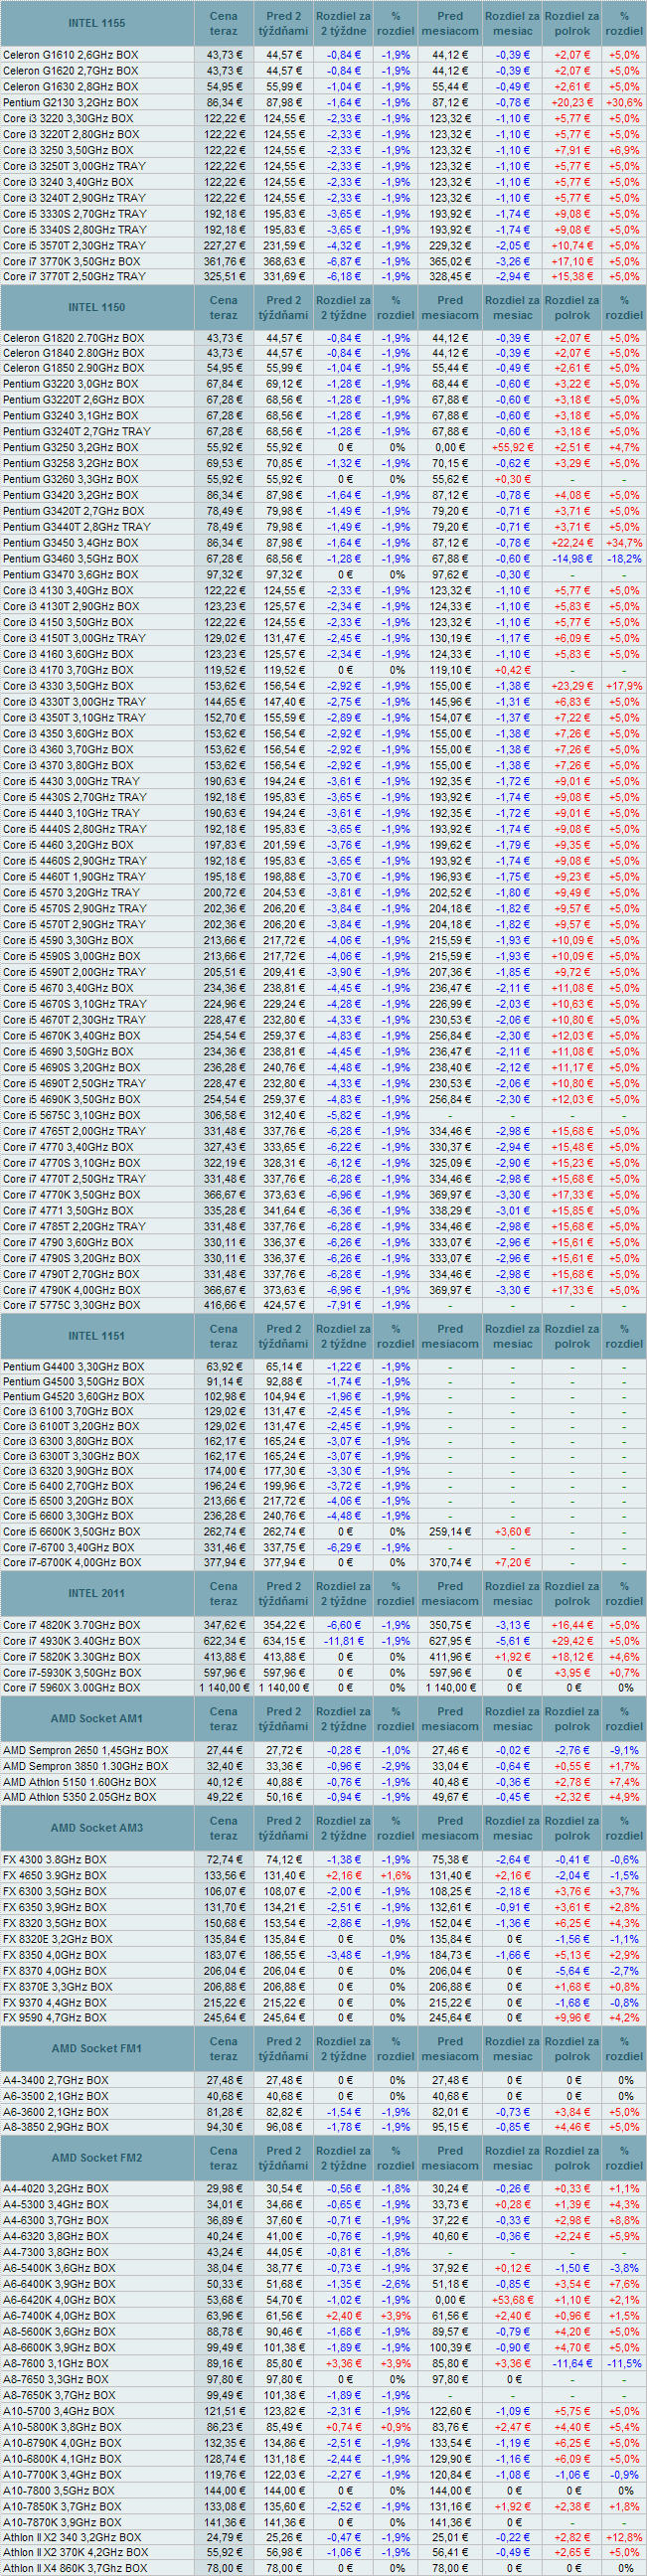Select row 'Core i7 3770K 3,50GHz BOX'

[x=323, y=261]
